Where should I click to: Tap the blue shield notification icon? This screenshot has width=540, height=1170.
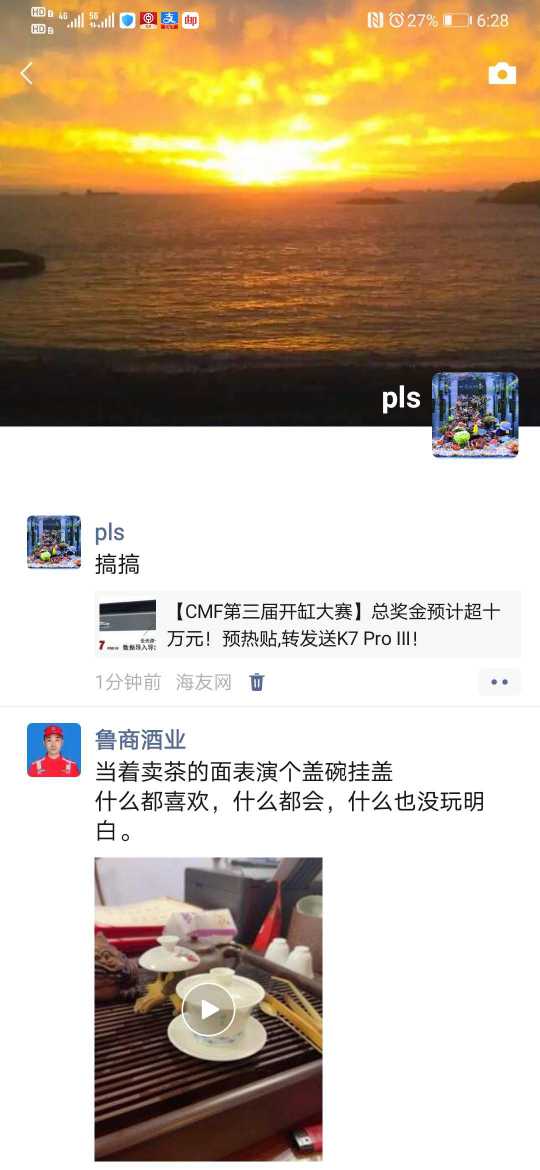(x=128, y=20)
